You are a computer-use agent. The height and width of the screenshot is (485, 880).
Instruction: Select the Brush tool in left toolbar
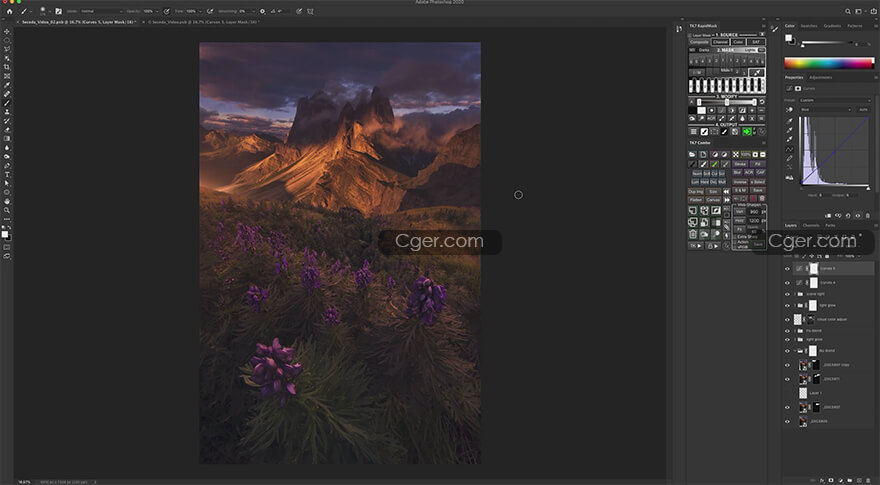7,103
